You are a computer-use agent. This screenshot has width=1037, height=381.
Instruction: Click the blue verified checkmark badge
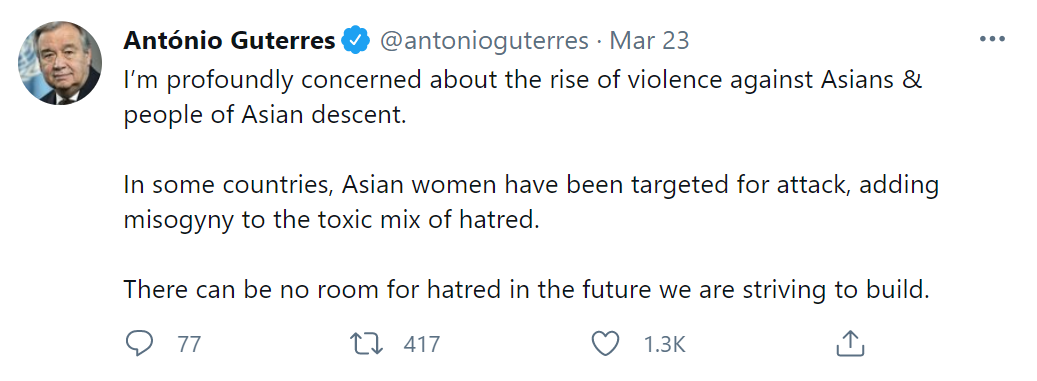pyautogui.click(x=356, y=41)
